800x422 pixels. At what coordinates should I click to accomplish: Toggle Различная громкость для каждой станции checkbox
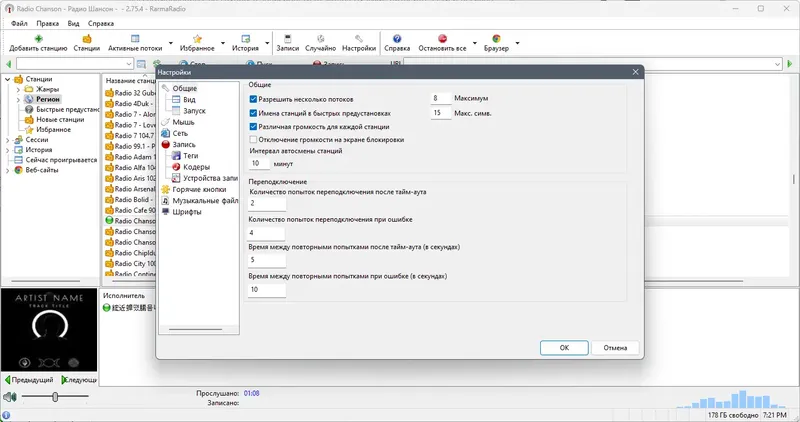pyautogui.click(x=253, y=127)
